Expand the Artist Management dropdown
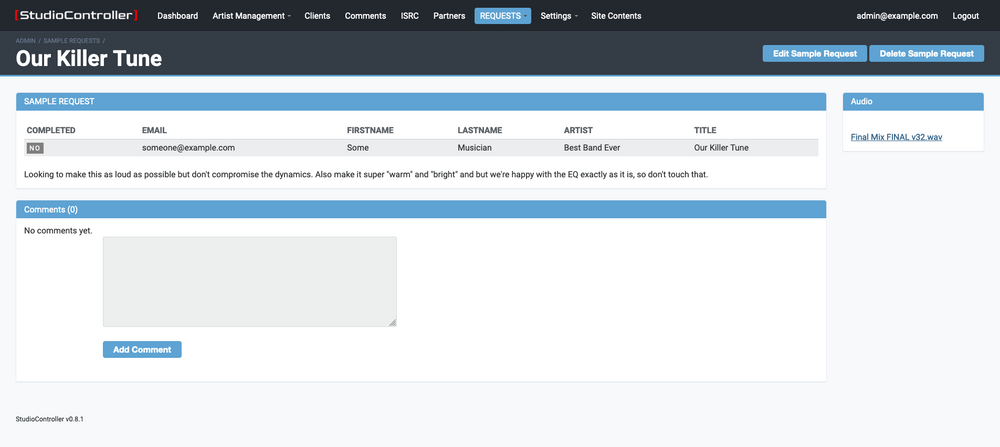 click(251, 16)
